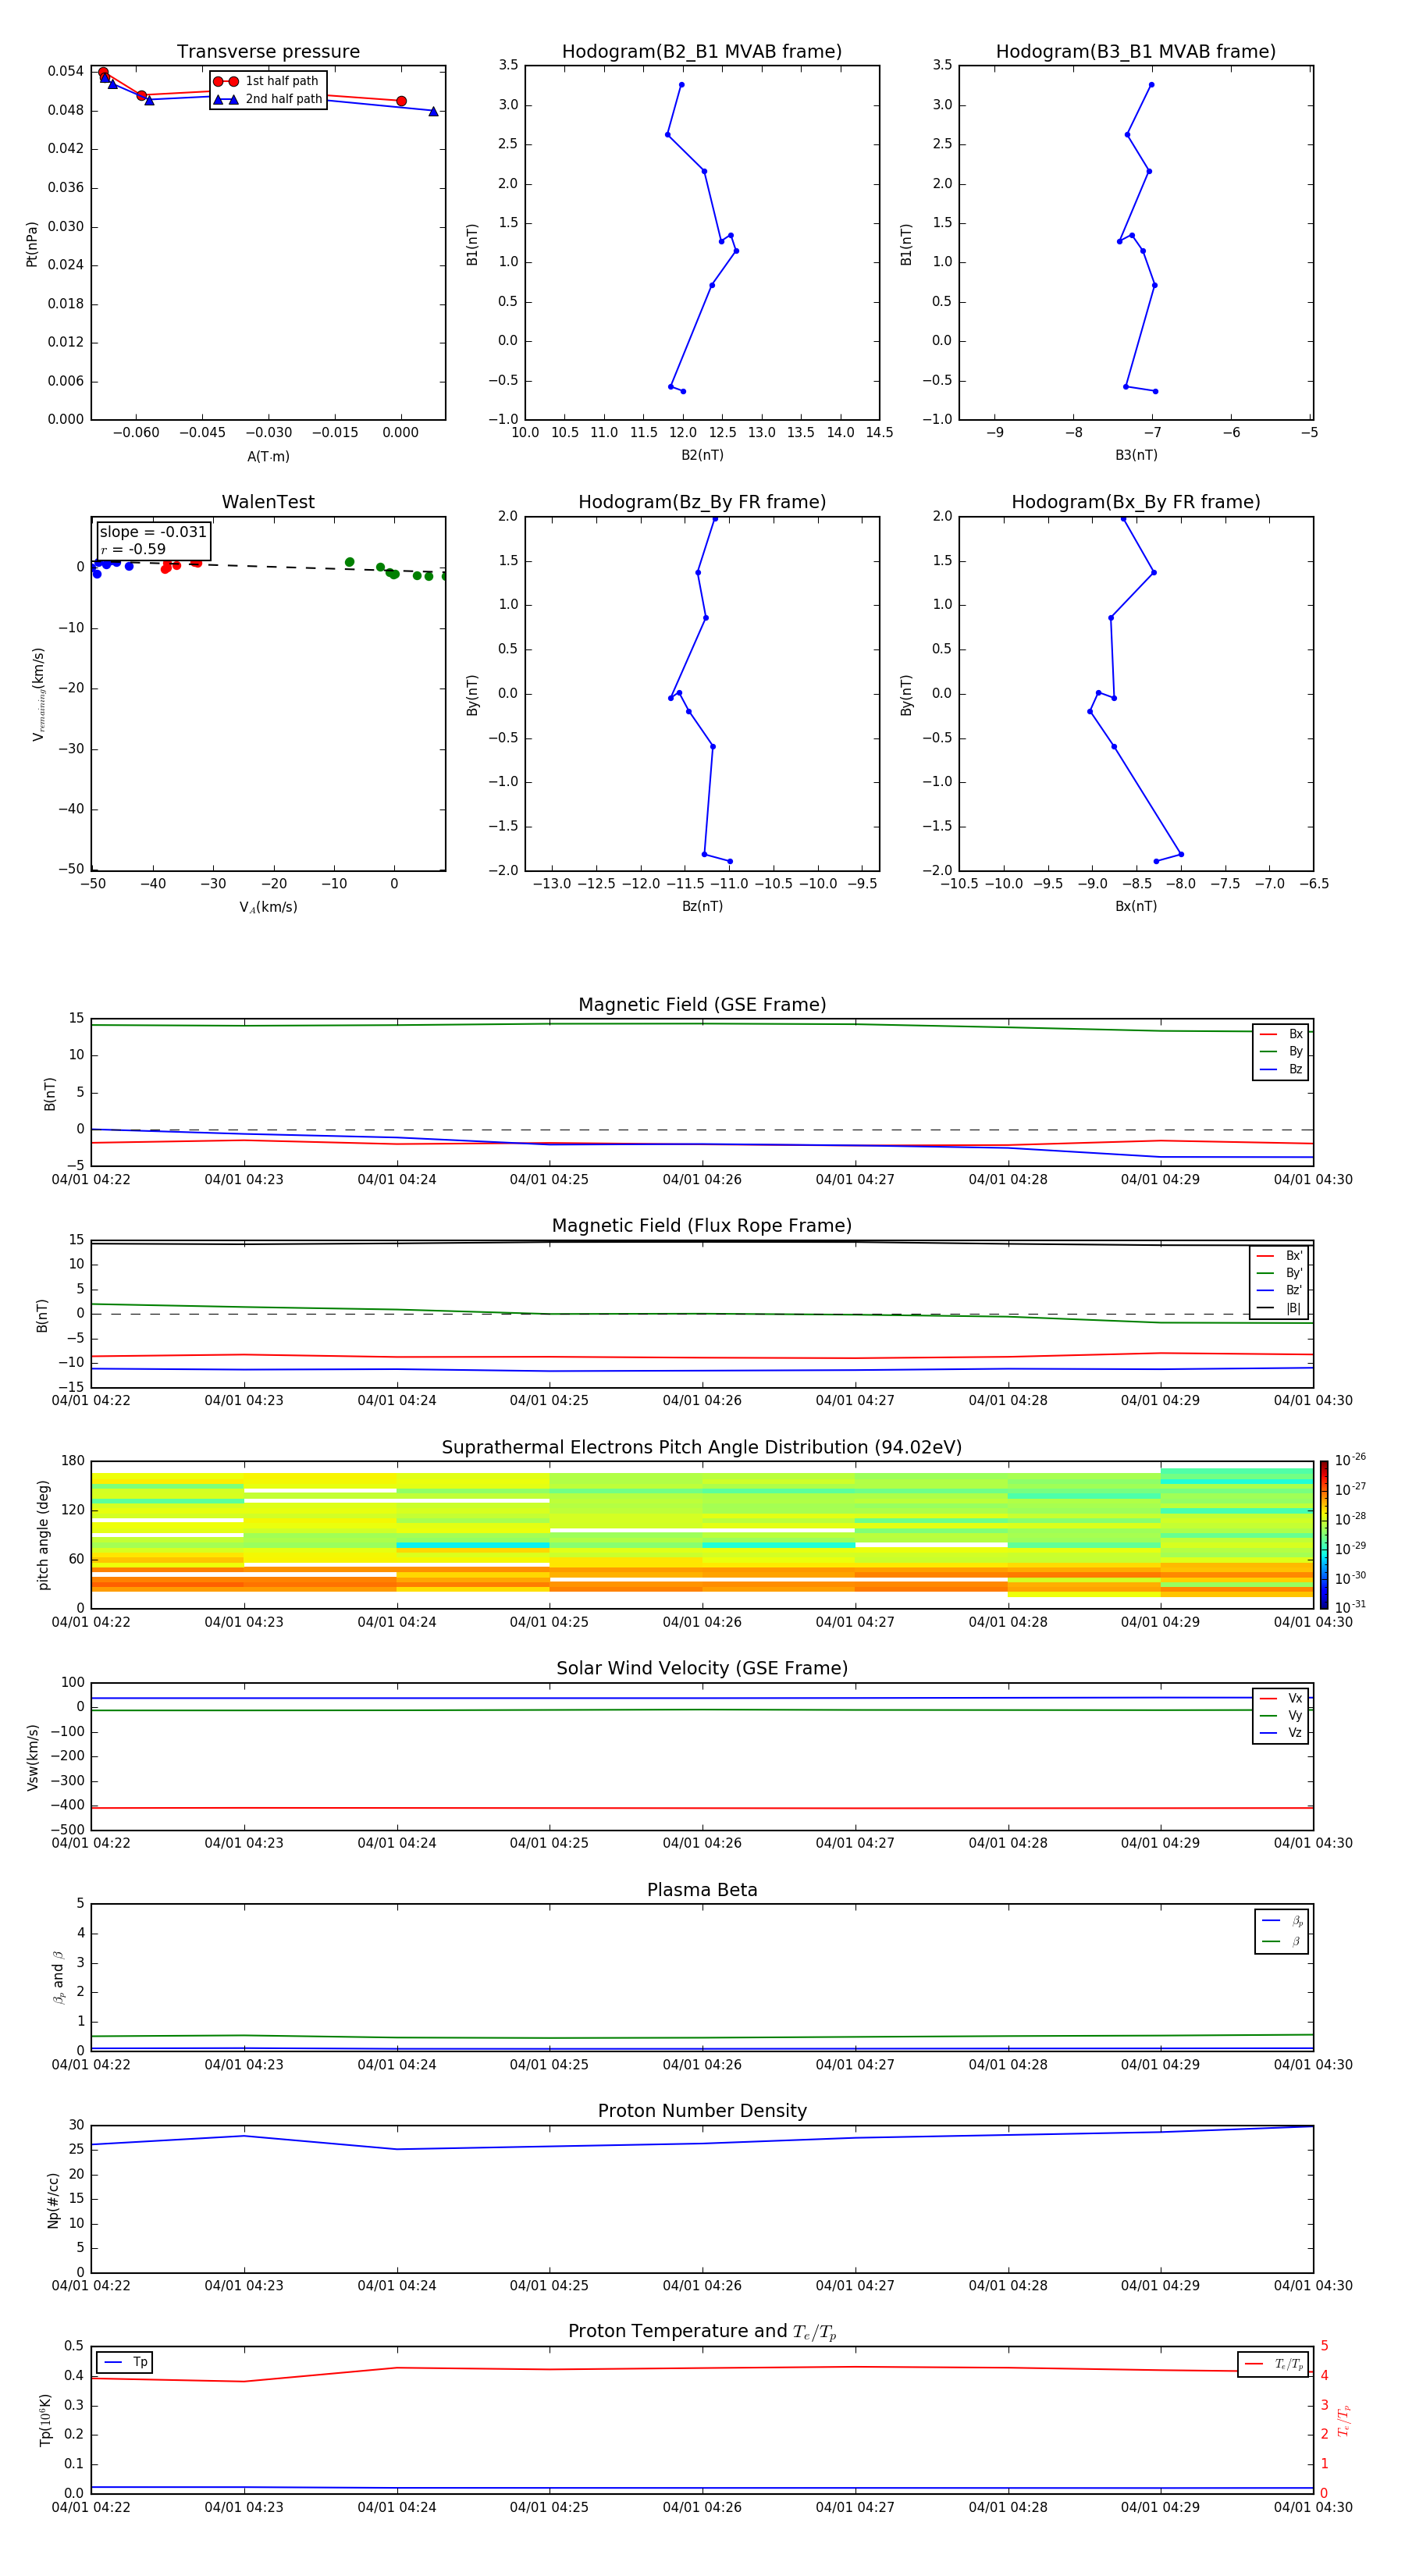Click the 'Np(#/cc)' axis label
Image resolution: width=1405 pixels, height=2576 pixels.
coord(53,2200)
